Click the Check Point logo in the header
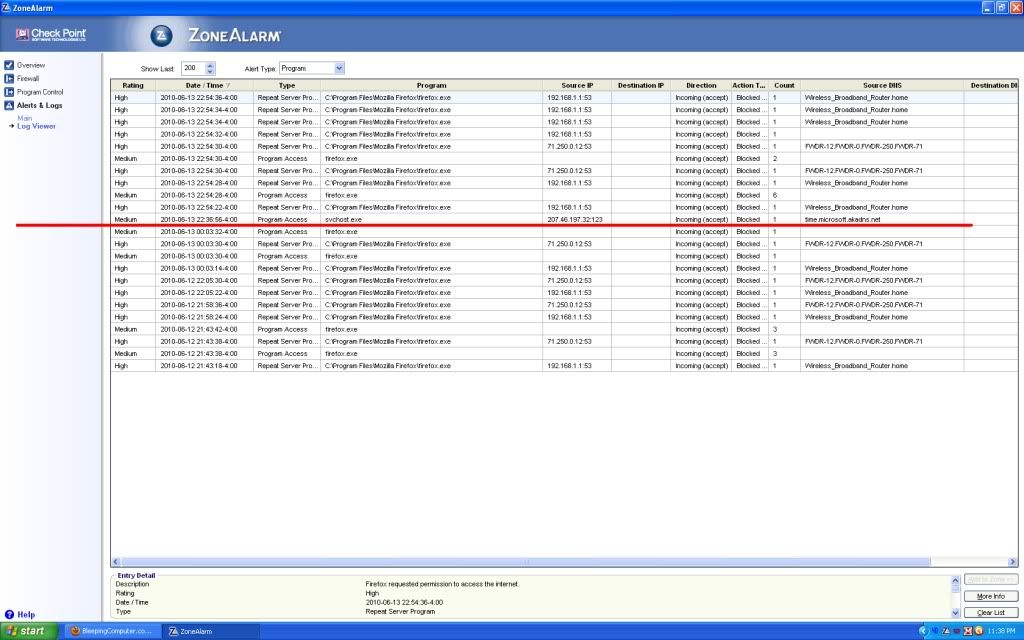The height and width of the screenshot is (640, 1024). coord(51,35)
